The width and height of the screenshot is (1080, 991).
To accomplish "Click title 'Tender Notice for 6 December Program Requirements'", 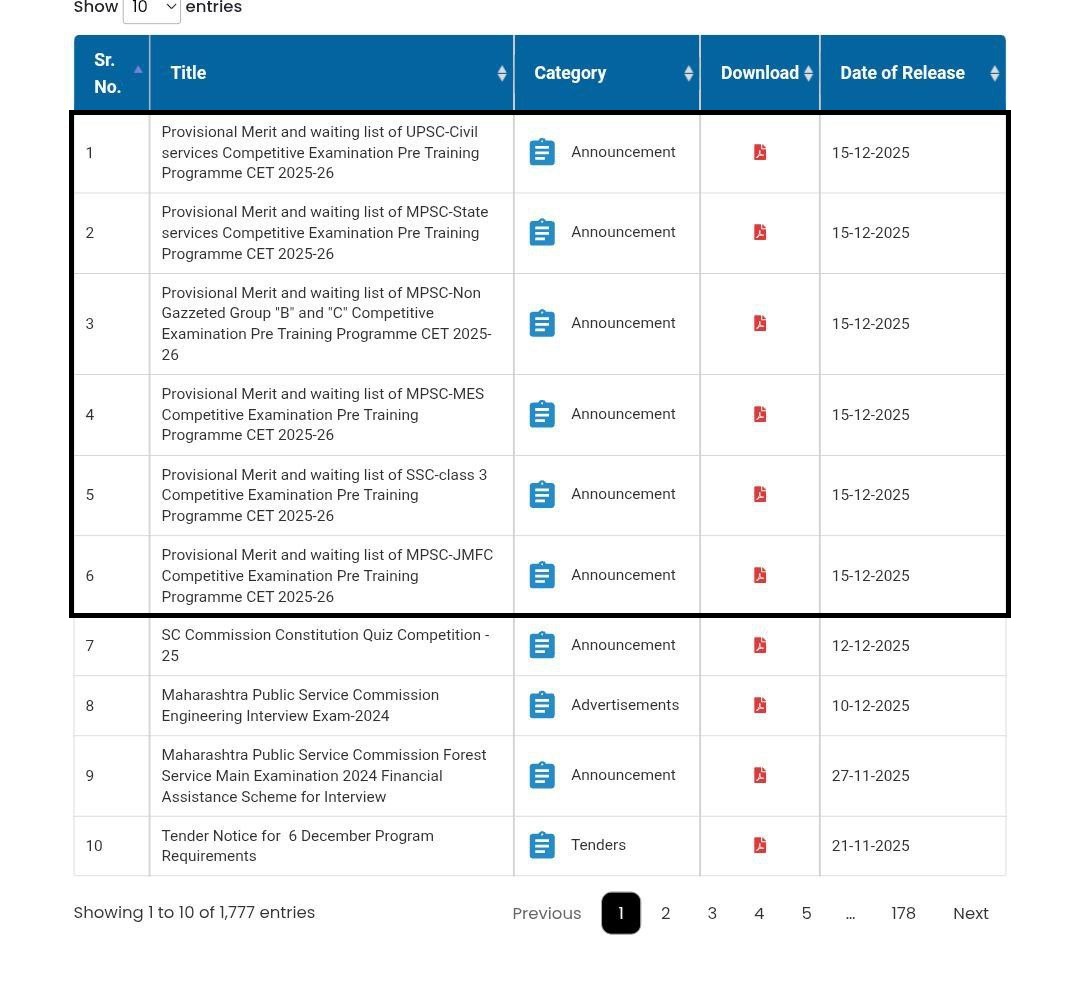I will [x=298, y=846].
